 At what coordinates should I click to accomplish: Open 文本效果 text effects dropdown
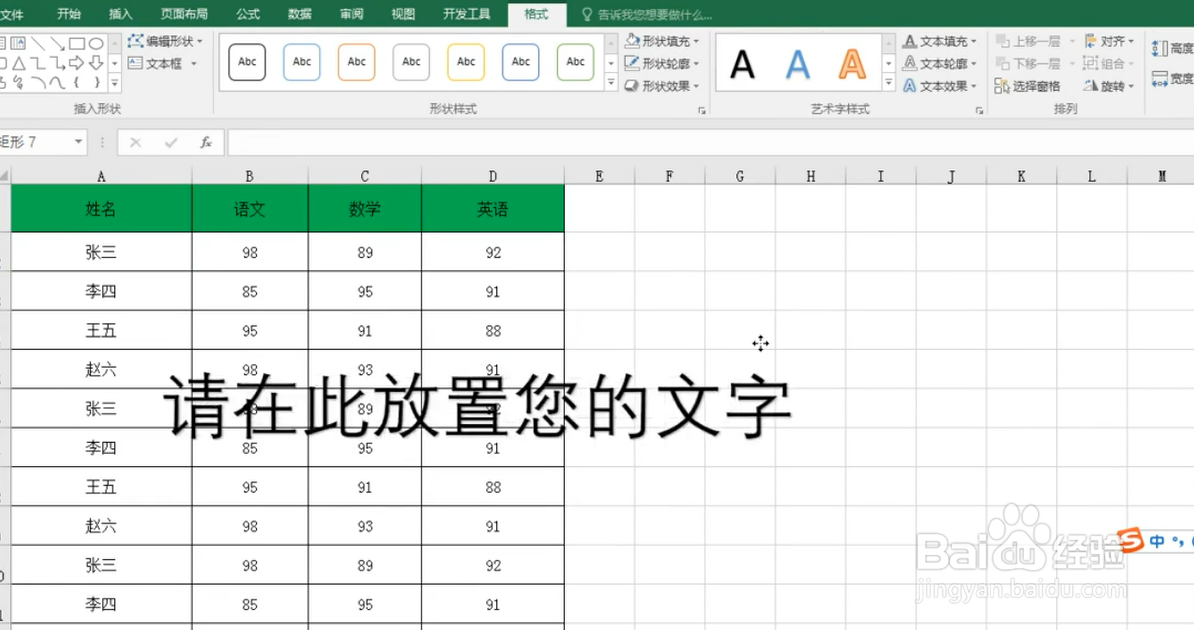[x=940, y=86]
